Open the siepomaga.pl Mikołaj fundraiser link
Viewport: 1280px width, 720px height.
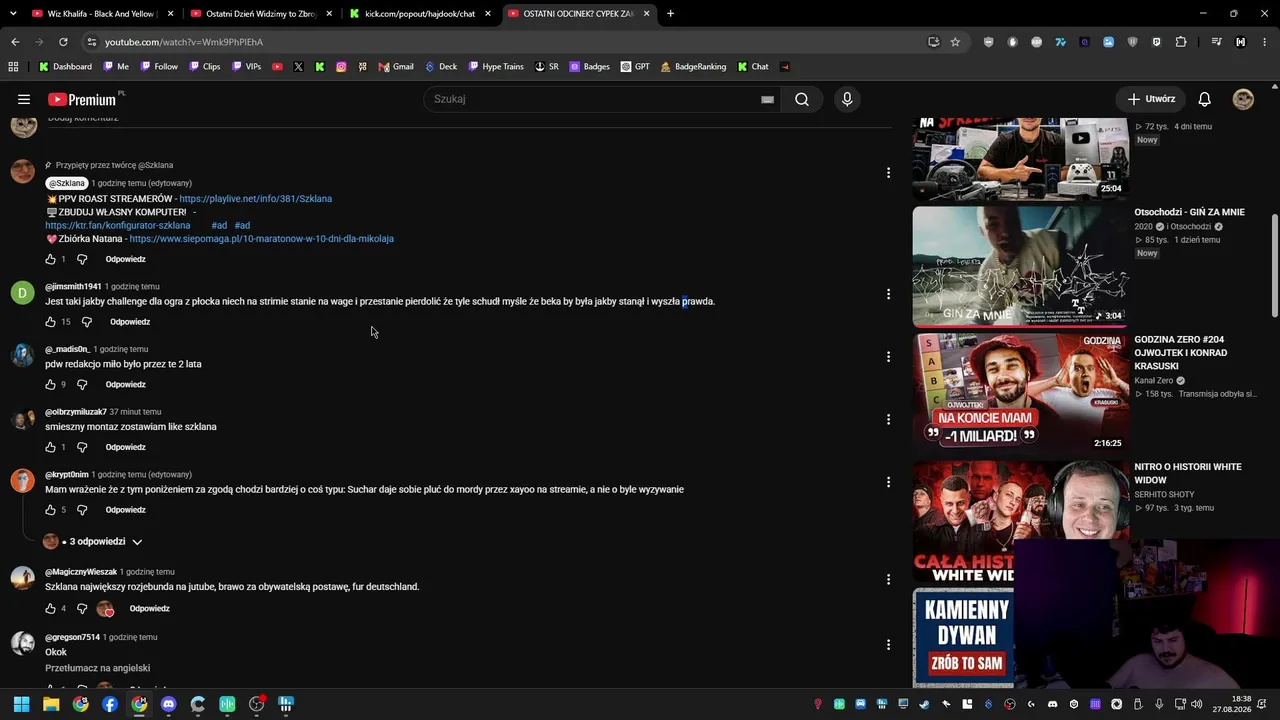tap(261, 239)
